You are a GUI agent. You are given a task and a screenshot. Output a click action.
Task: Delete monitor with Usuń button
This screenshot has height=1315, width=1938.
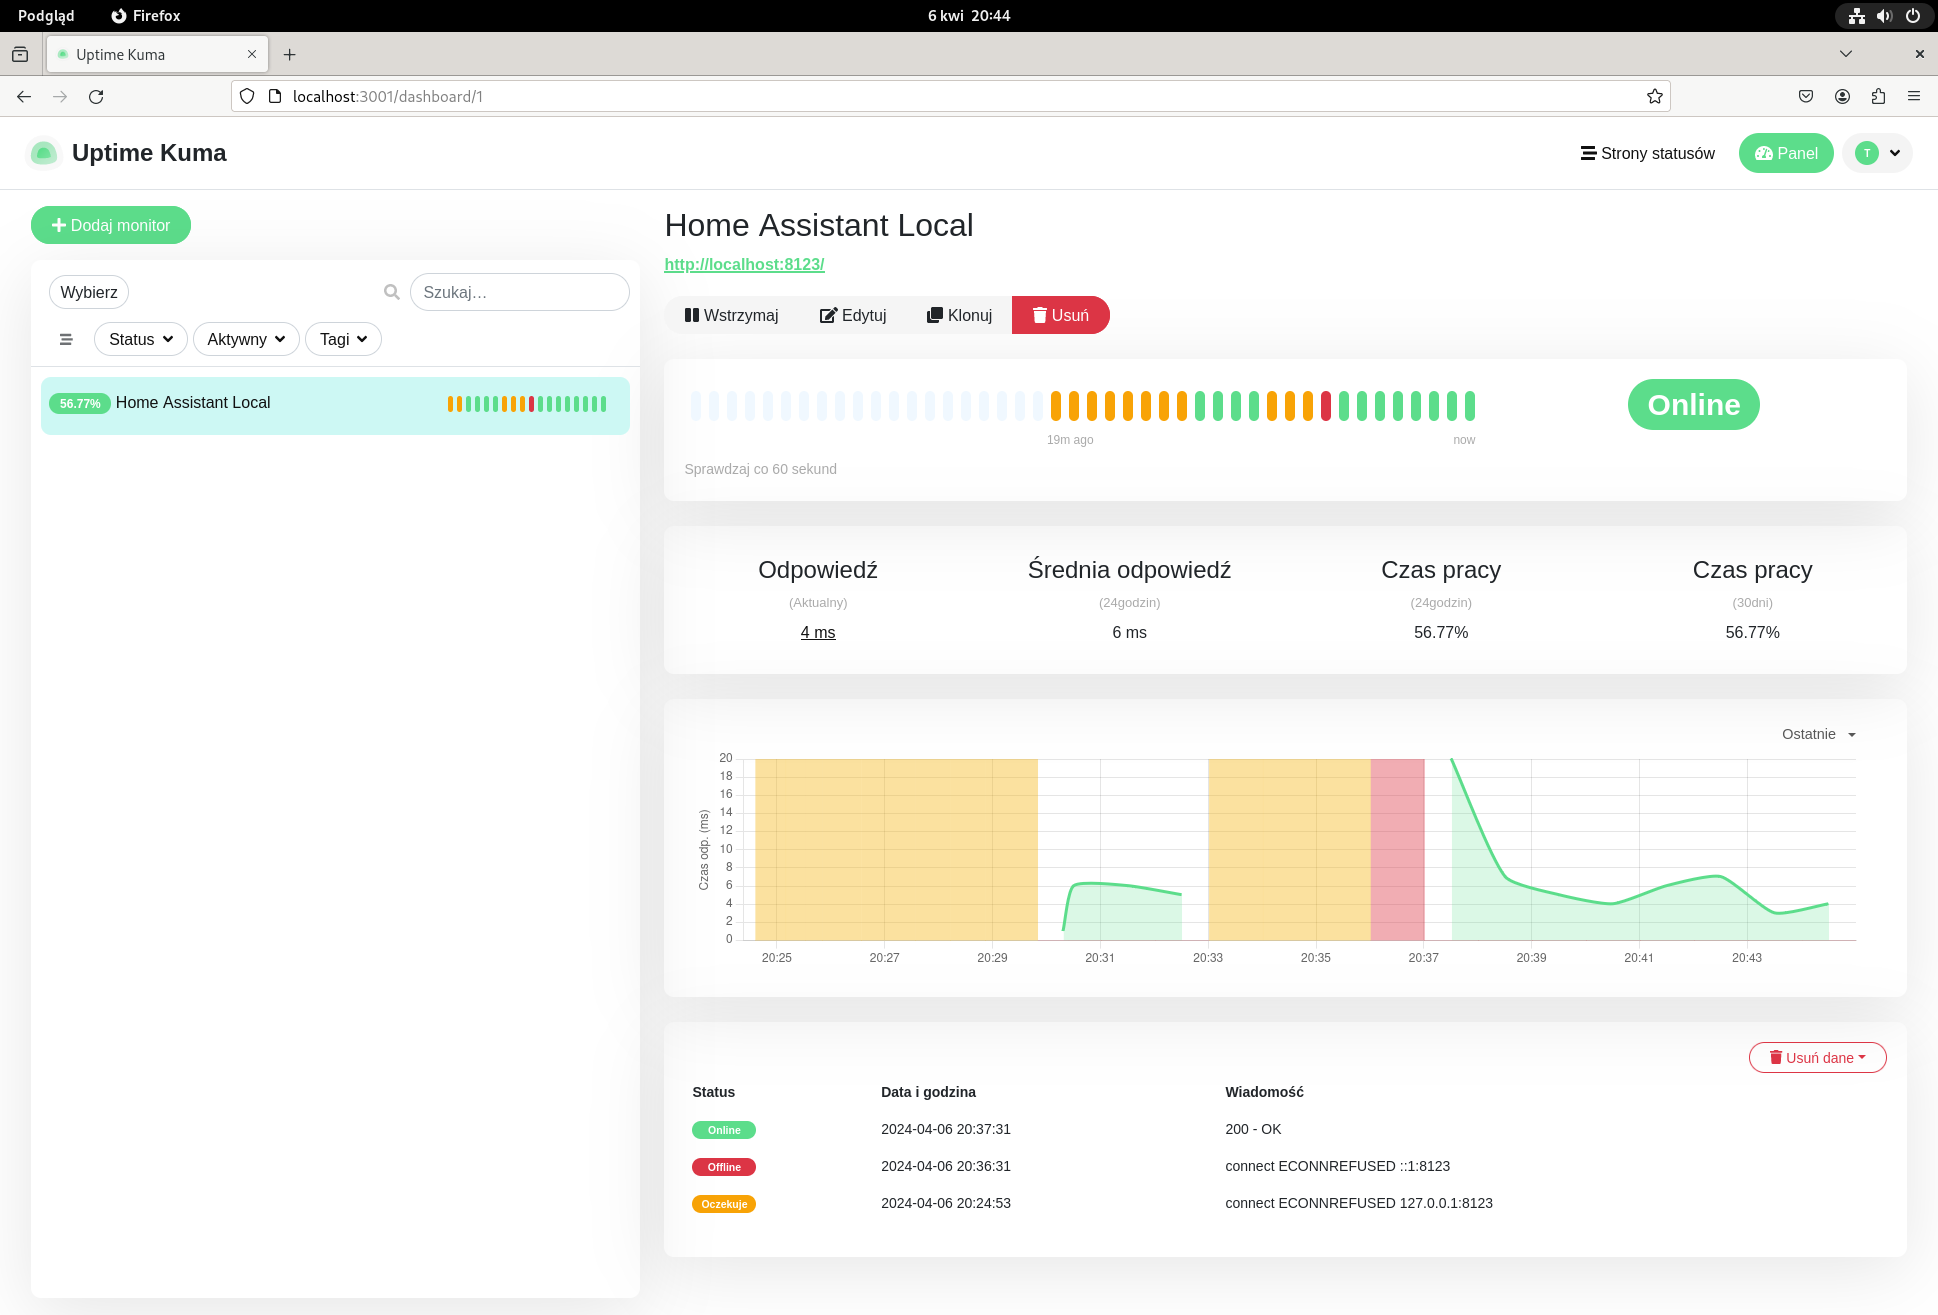tap(1061, 315)
